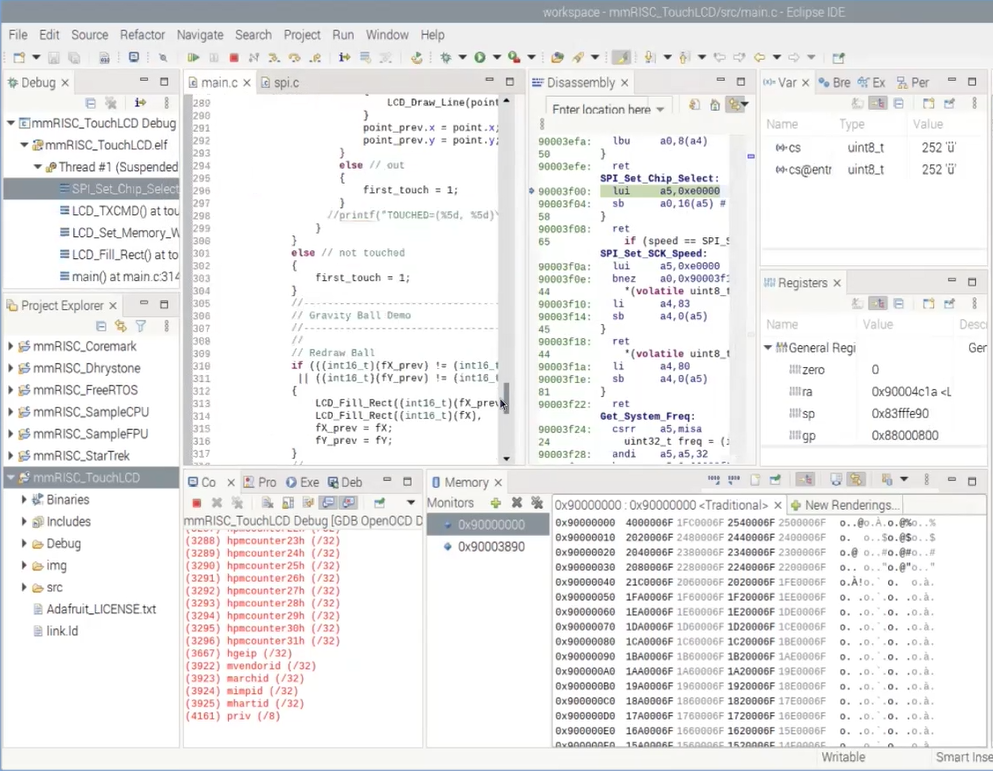
Task: Add a new memory monitor with plus icon
Action: pyautogui.click(x=495, y=503)
